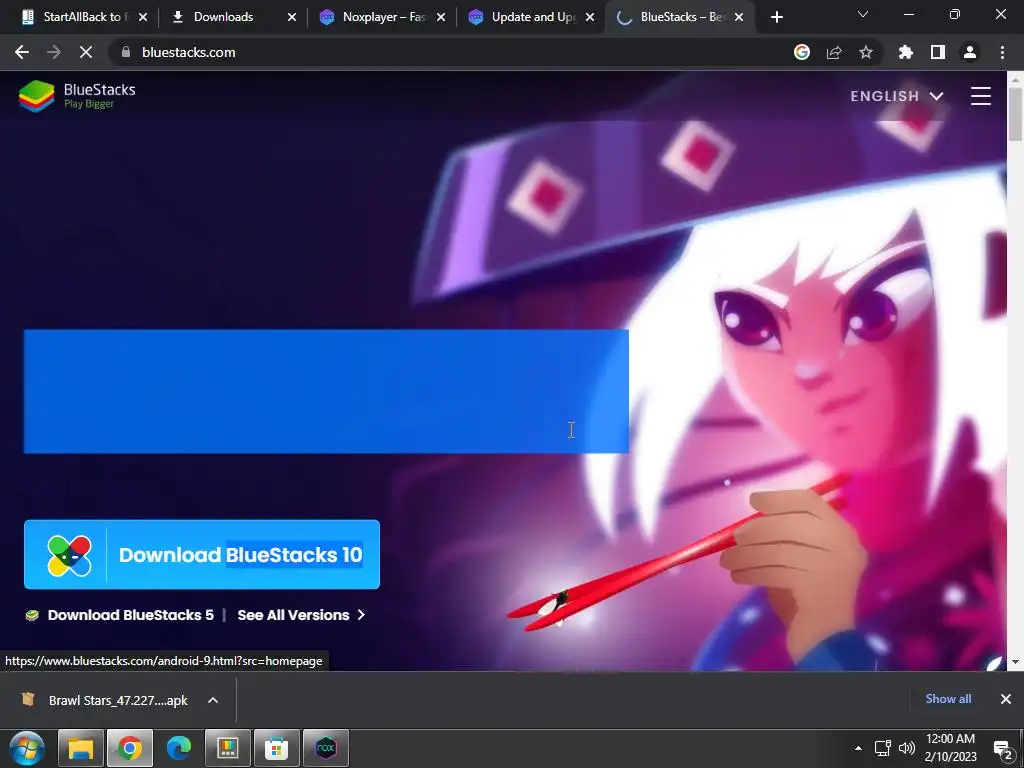Viewport: 1024px width, 768px height.
Task: Show hidden tray icons arrow
Action: (x=858, y=748)
